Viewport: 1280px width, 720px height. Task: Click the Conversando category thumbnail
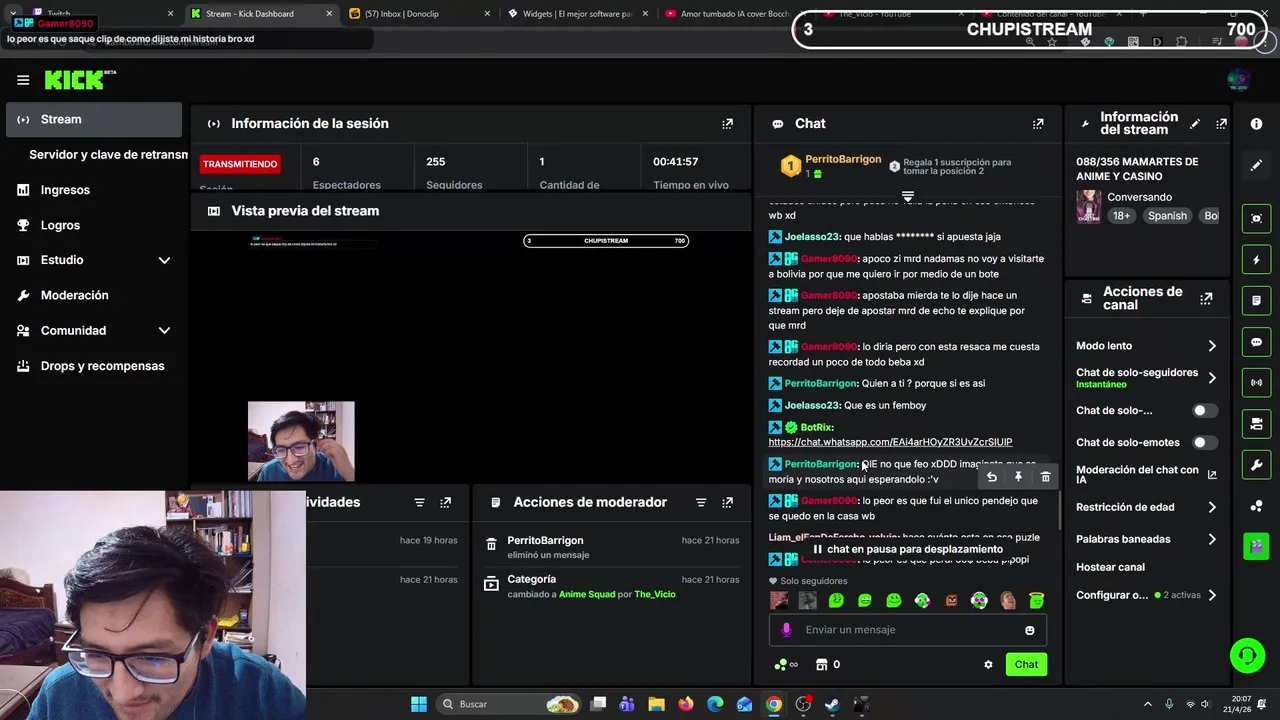pos(1088,207)
